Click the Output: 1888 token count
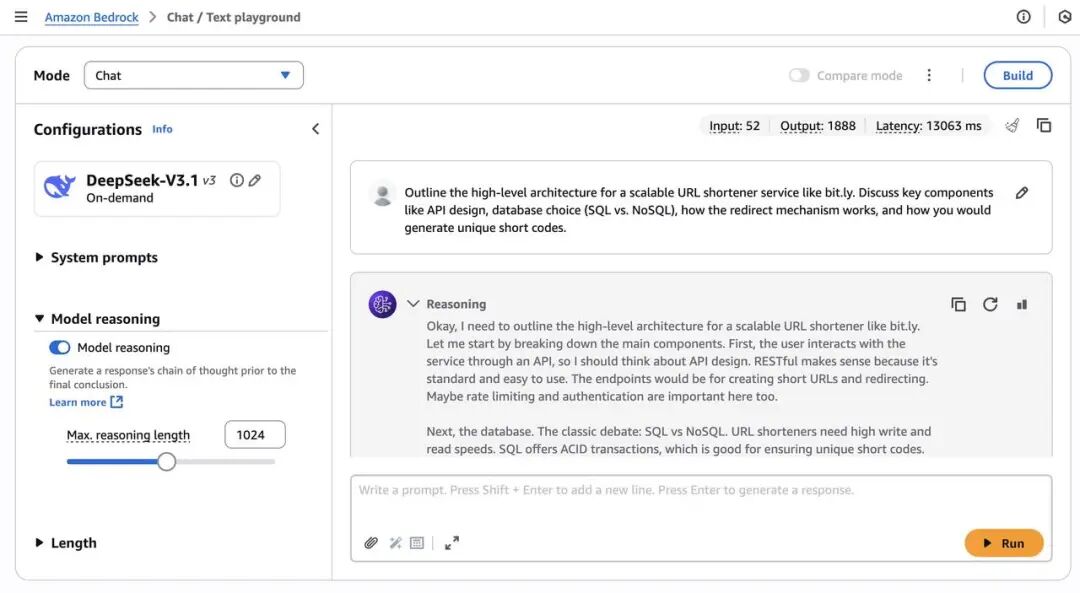 pyautogui.click(x=818, y=126)
